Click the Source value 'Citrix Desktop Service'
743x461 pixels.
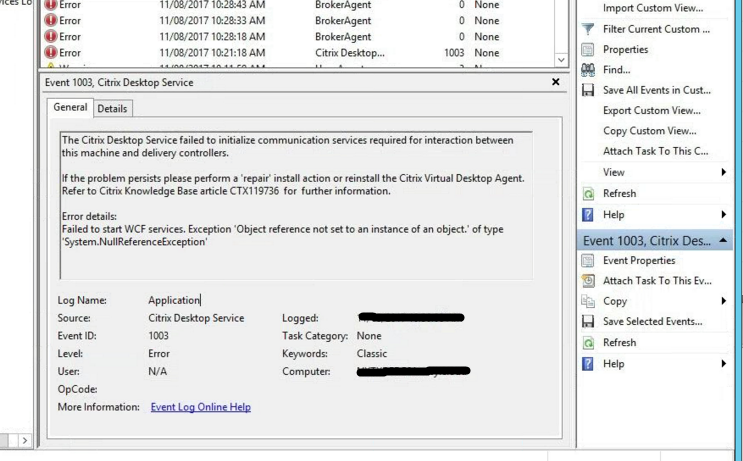tap(196, 318)
